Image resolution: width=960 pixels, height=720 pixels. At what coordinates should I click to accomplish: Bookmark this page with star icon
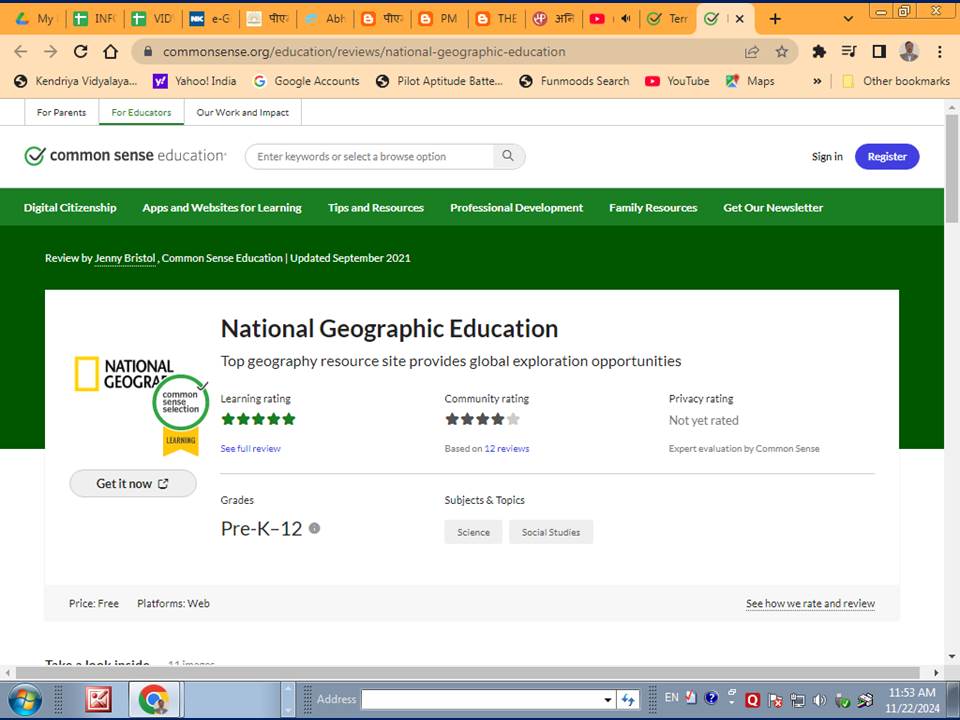pyautogui.click(x=782, y=51)
